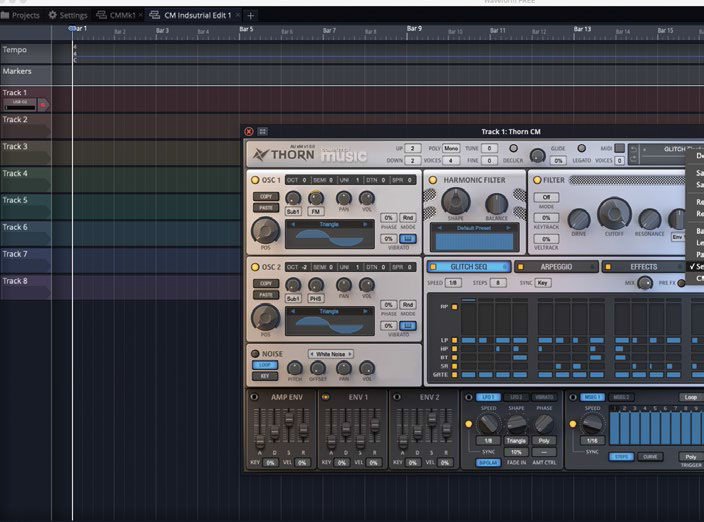This screenshot has width=704, height=522.
Task: Toggle the Filter power LED
Action: pos(537,180)
